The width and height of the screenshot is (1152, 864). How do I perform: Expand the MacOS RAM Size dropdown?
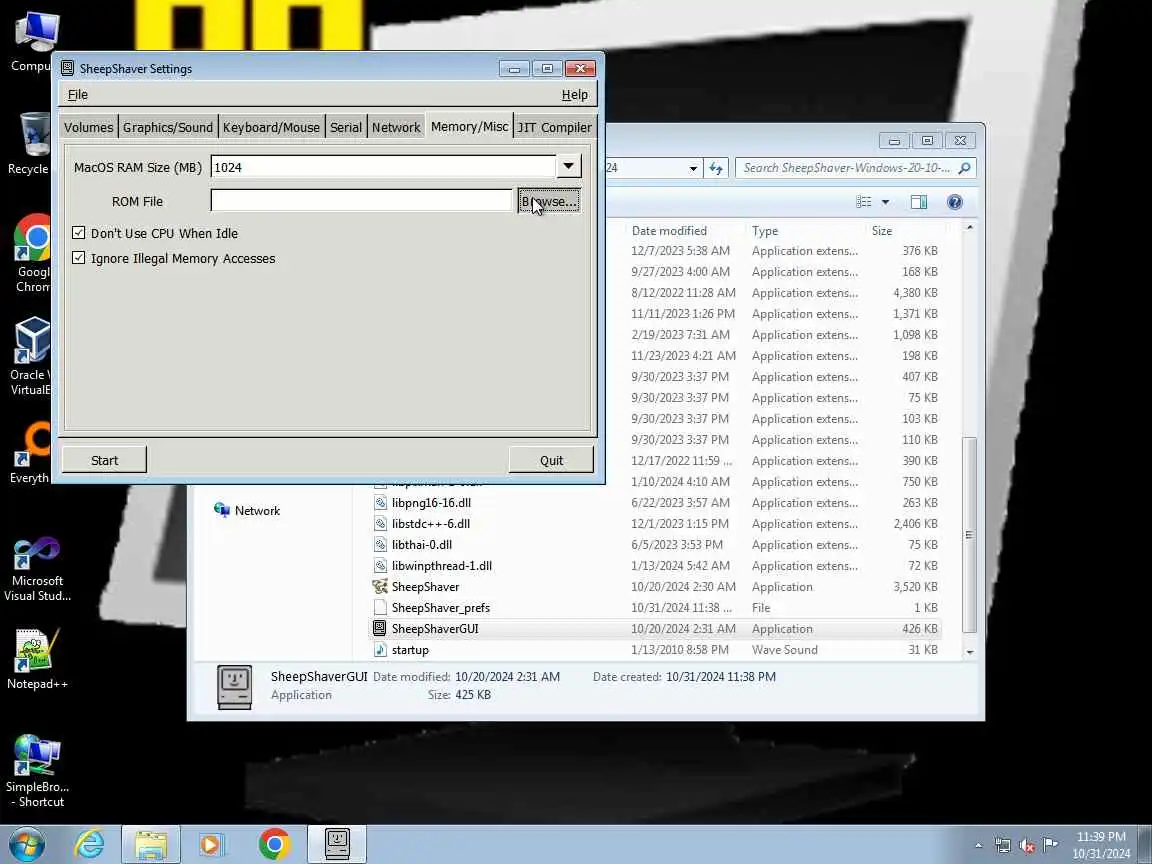(569, 167)
